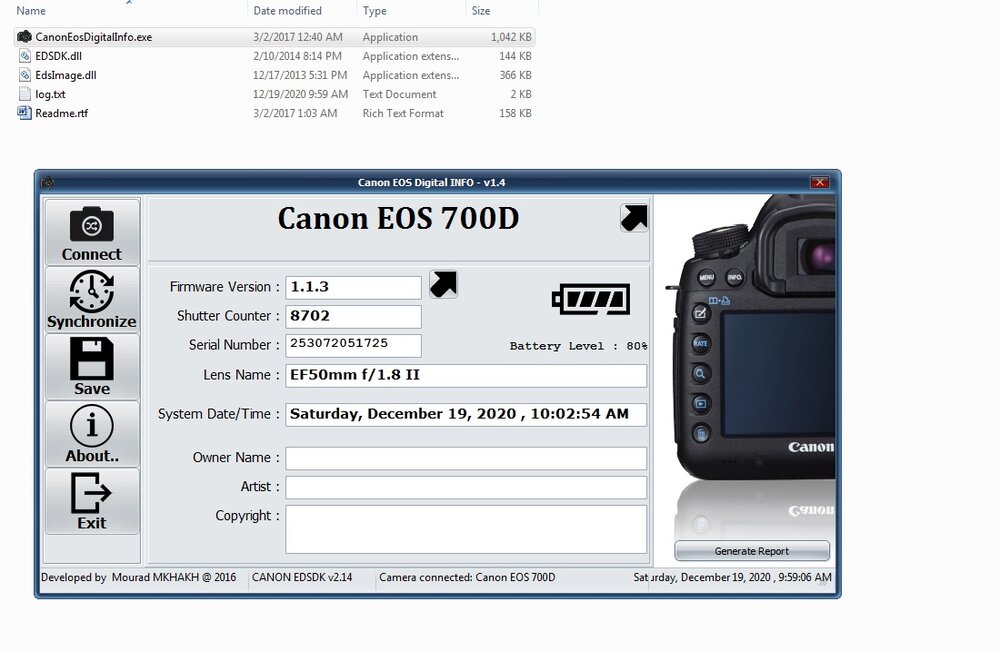The width and height of the screenshot is (1000, 651).
Task: Select CanonEosDigitalInfo.exe in file list
Action: point(93,37)
